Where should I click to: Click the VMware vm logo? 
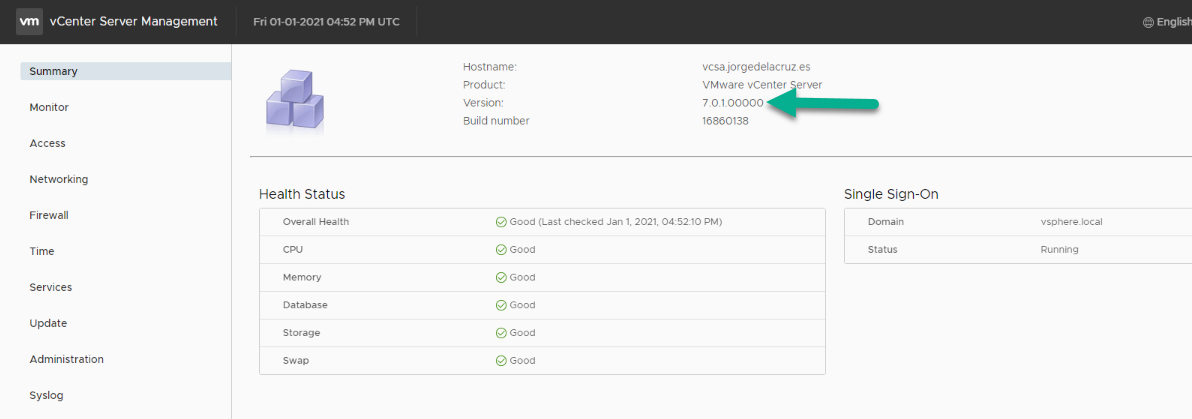pos(29,21)
